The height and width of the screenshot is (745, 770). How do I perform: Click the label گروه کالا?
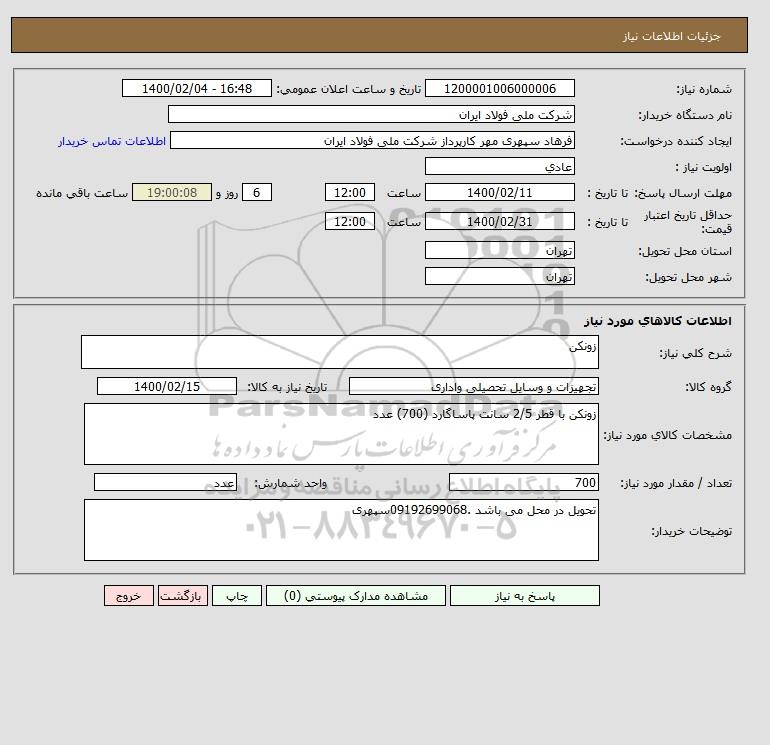coord(709,387)
